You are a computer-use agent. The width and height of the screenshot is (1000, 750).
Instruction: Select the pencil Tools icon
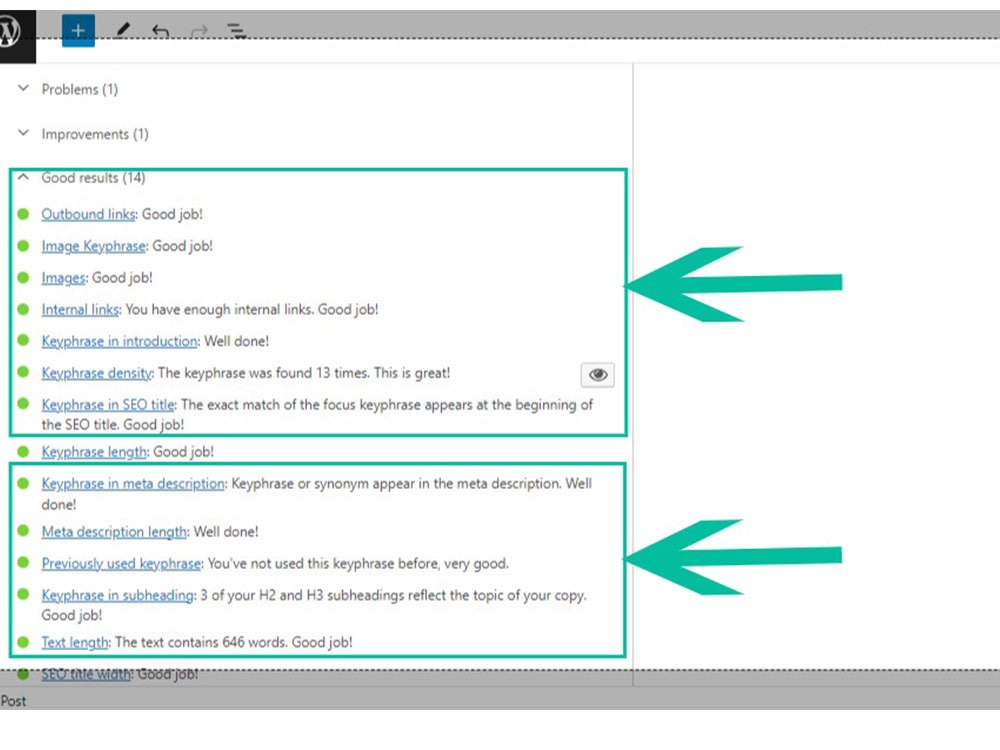123,29
